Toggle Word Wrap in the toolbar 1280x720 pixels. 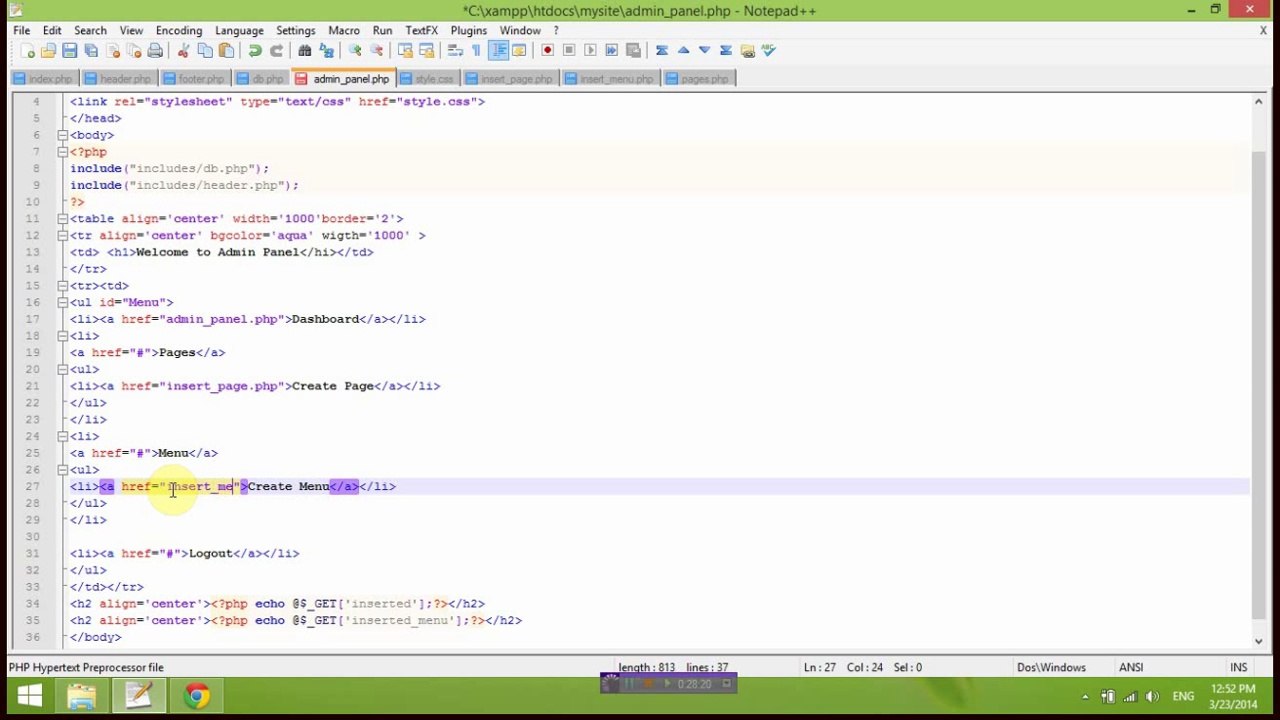point(454,50)
